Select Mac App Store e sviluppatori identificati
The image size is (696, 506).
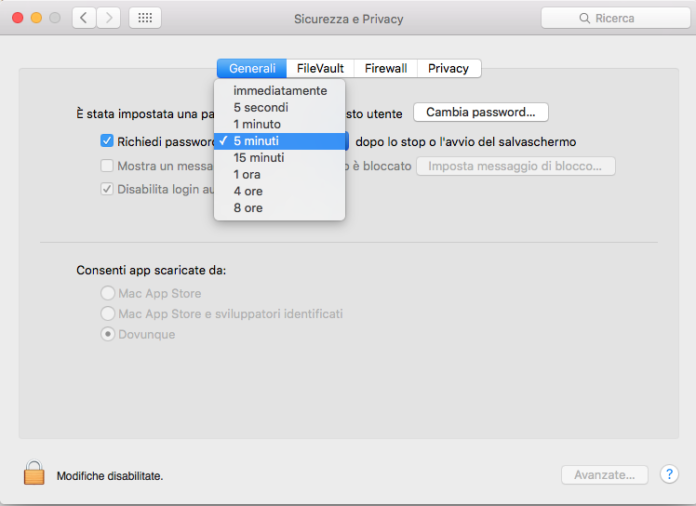pyautogui.click(x=107, y=314)
